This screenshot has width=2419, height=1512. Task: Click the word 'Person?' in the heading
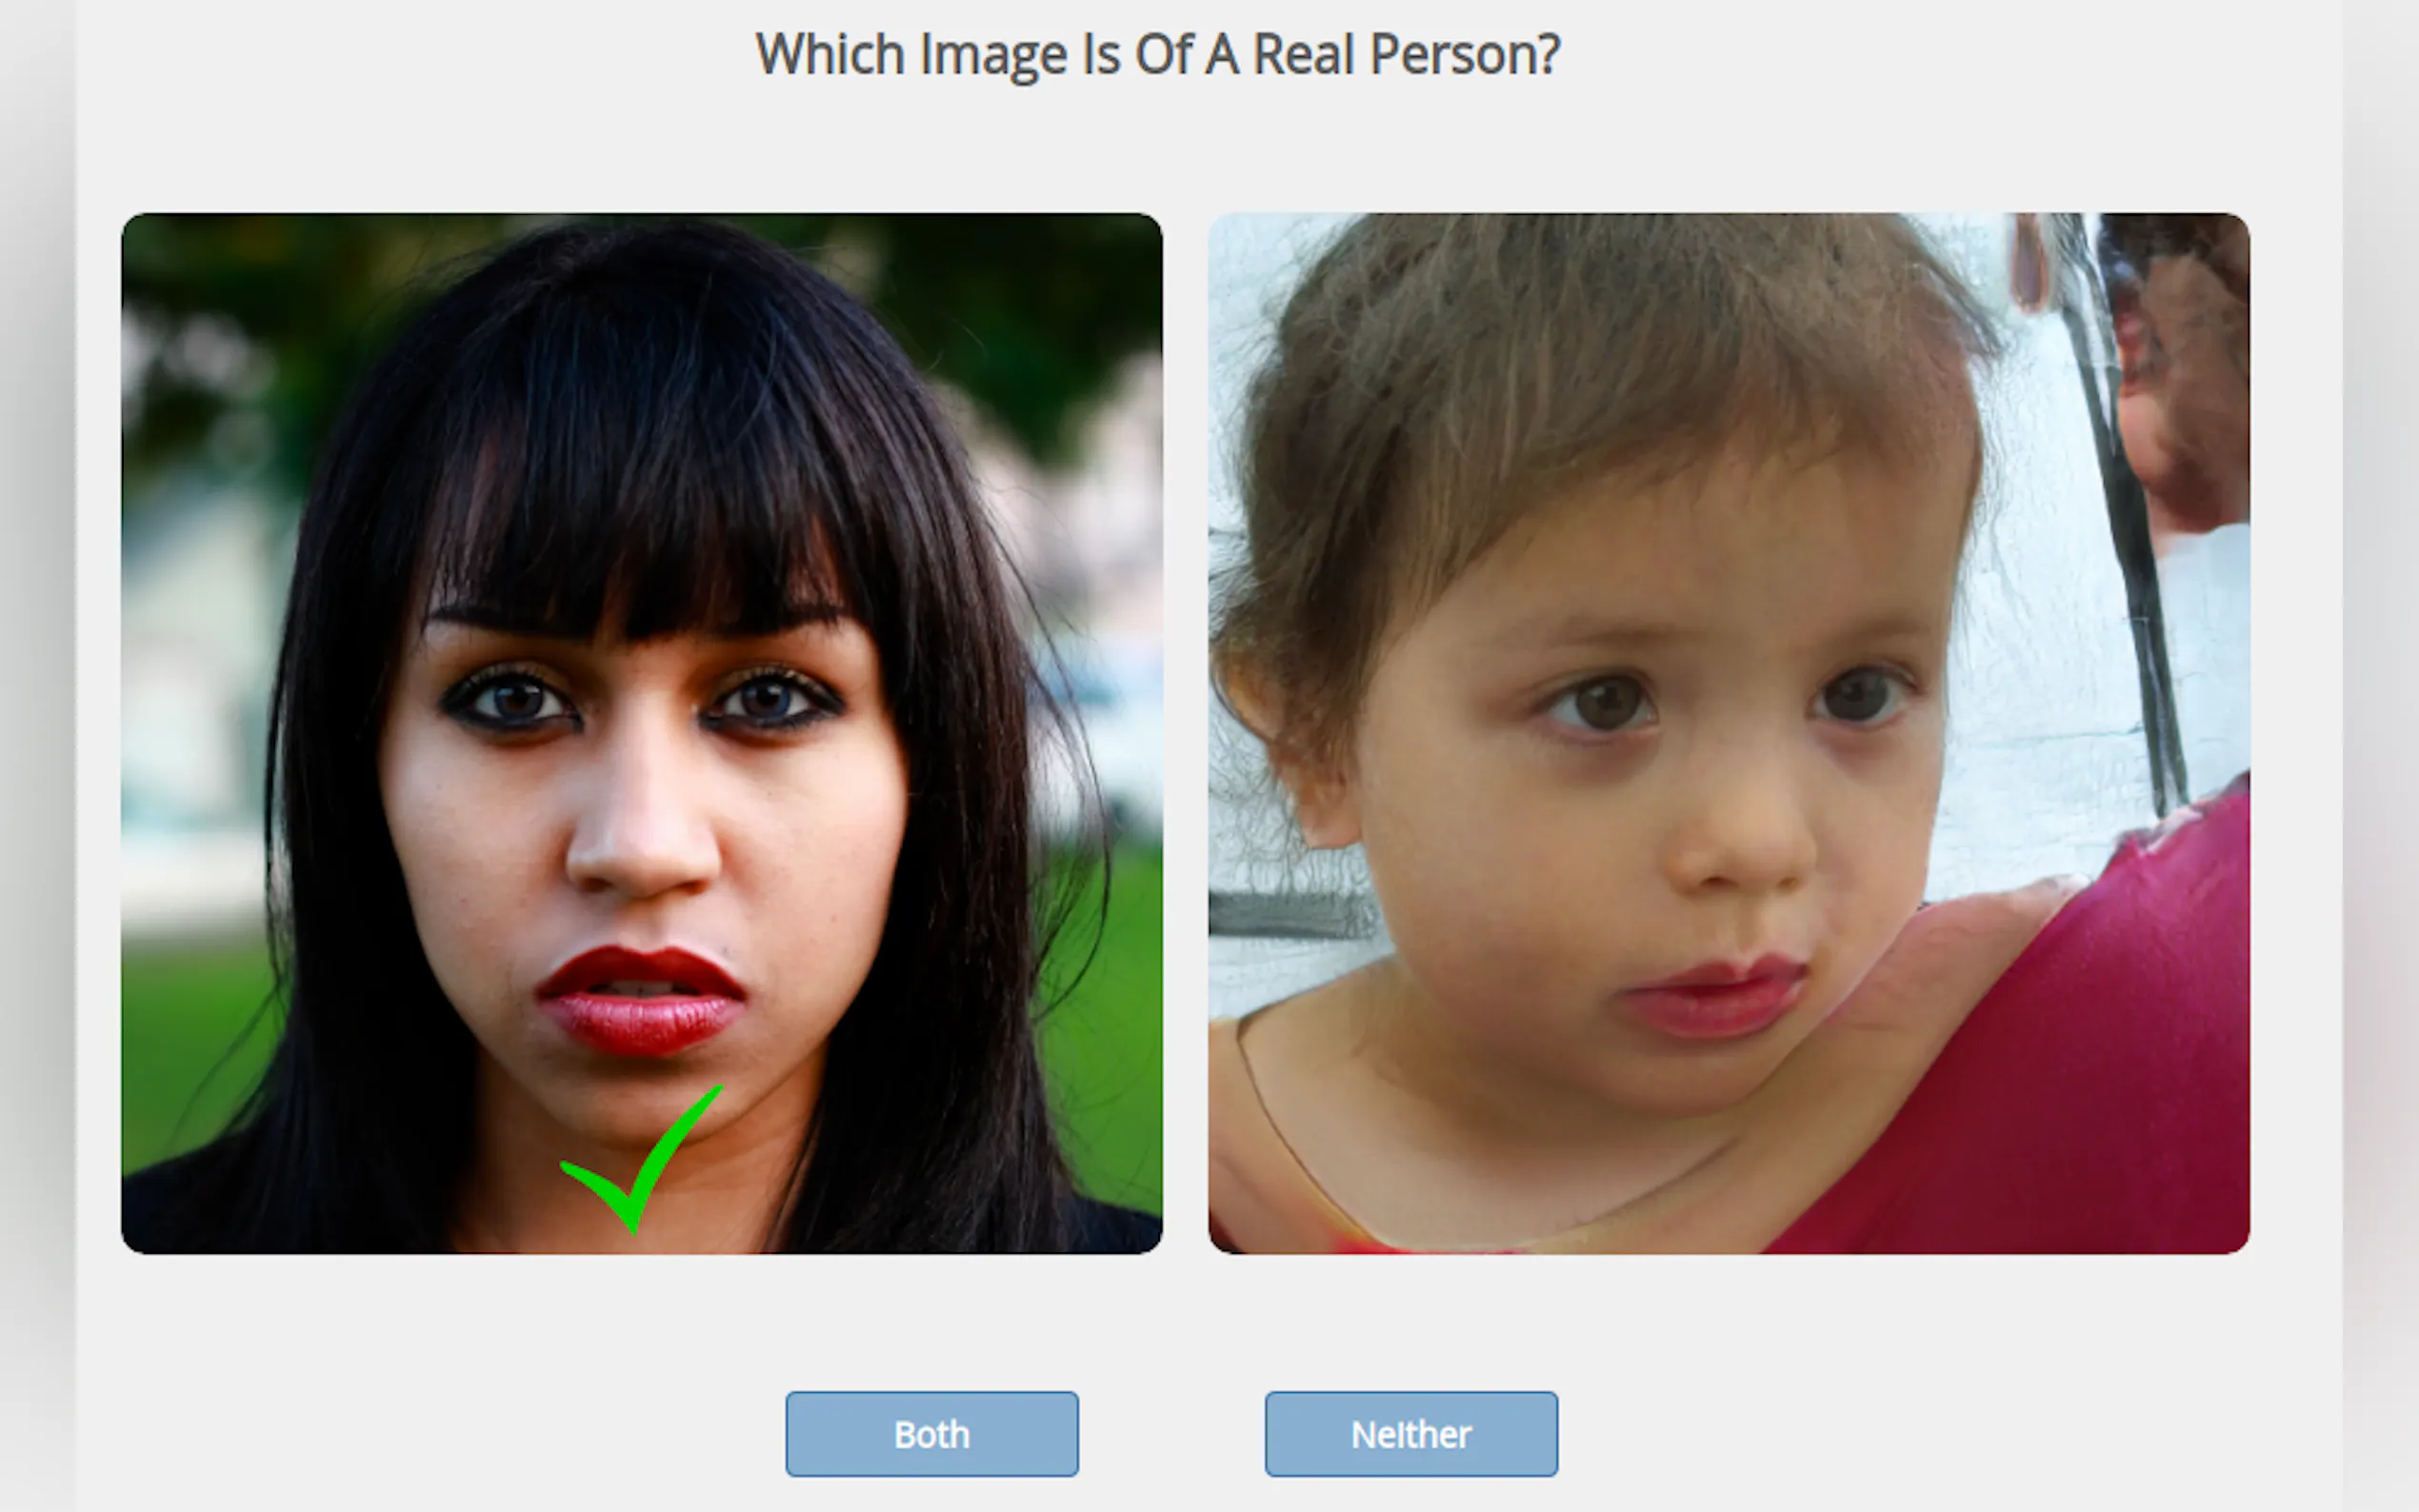[x=1465, y=56]
